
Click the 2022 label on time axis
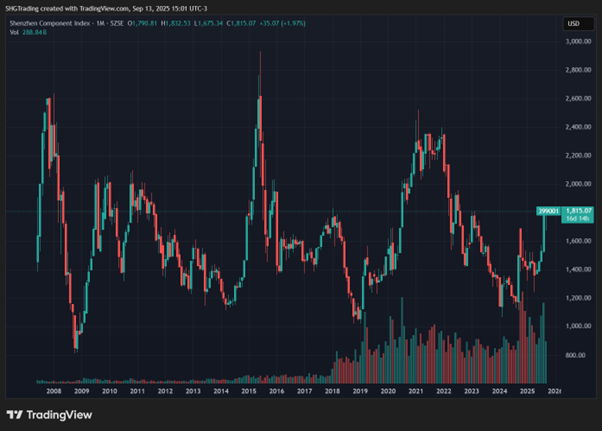[444, 391]
